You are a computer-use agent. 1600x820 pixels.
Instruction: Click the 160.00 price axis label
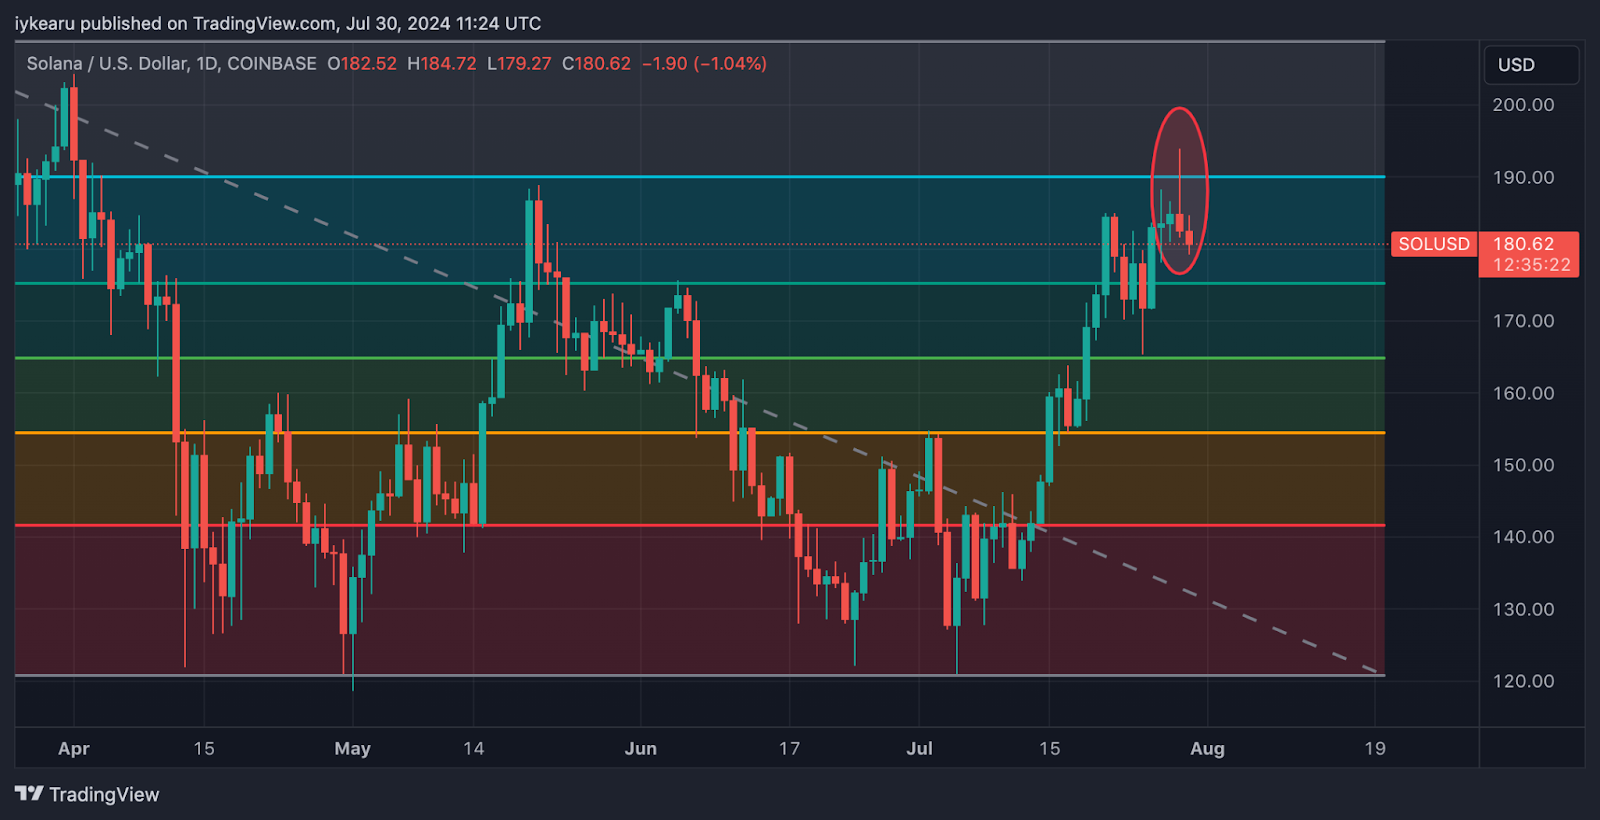[1523, 393]
